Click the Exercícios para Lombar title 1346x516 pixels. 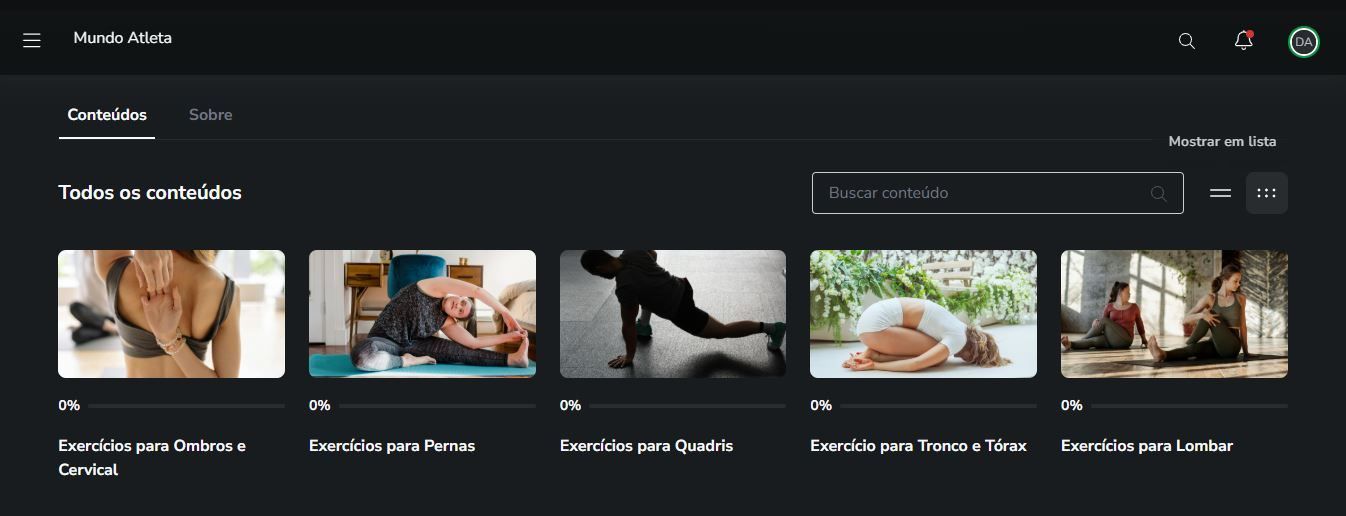[1147, 446]
